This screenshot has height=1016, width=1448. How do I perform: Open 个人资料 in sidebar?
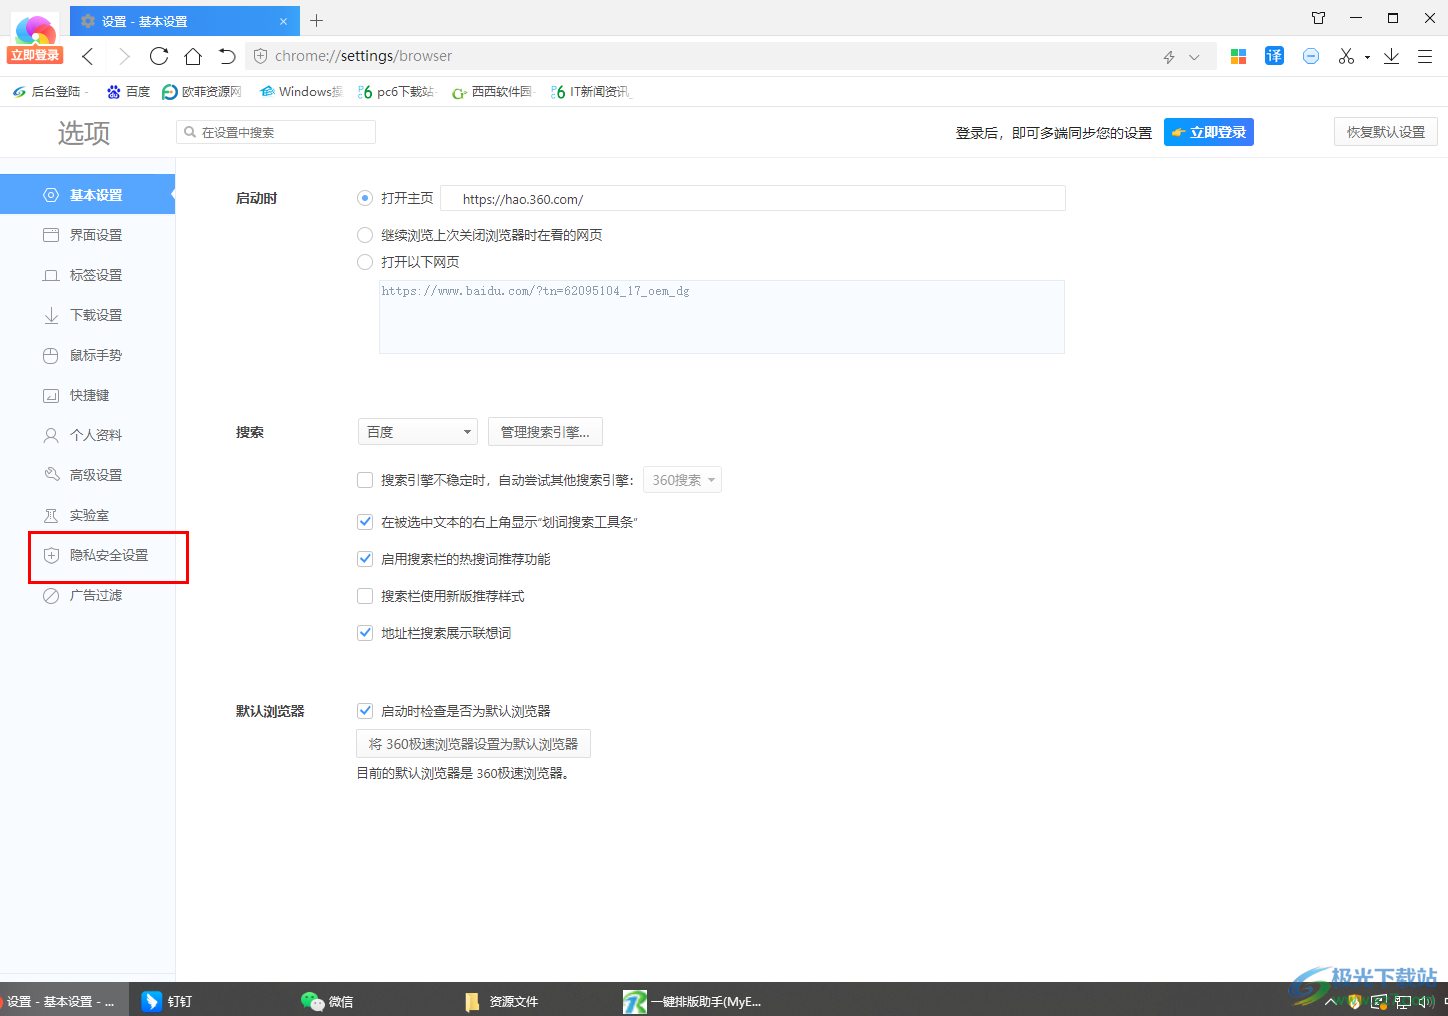(x=87, y=435)
